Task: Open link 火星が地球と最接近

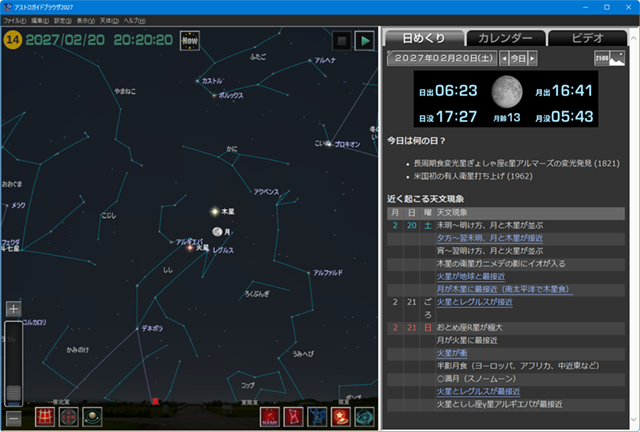Action: point(471,276)
